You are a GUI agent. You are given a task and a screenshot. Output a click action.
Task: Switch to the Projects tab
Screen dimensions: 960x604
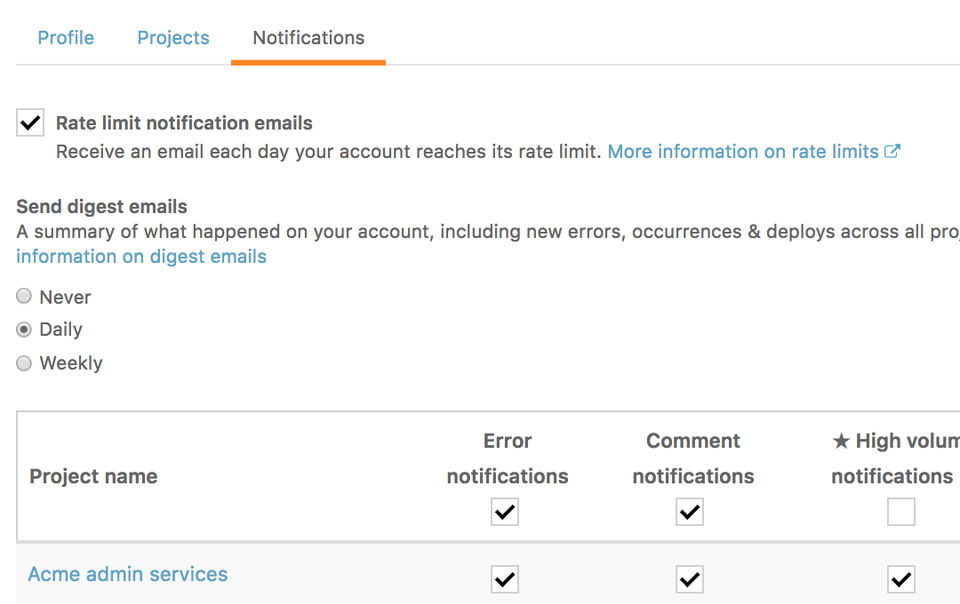click(173, 38)
